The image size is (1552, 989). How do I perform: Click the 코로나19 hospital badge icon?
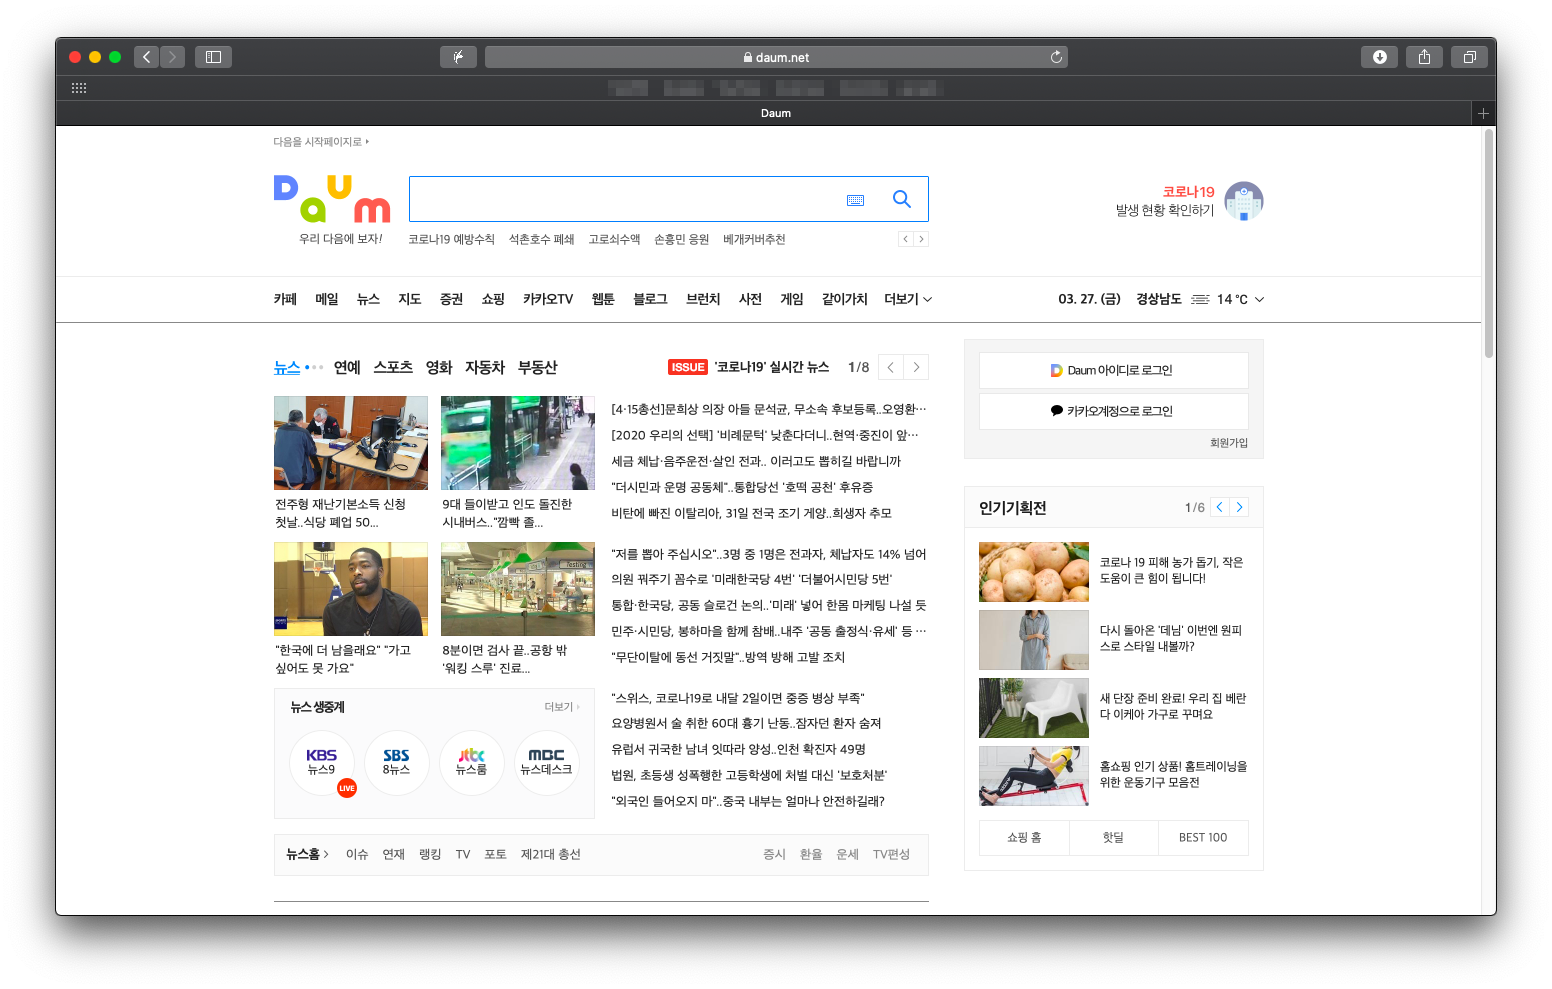[1243, 201]
